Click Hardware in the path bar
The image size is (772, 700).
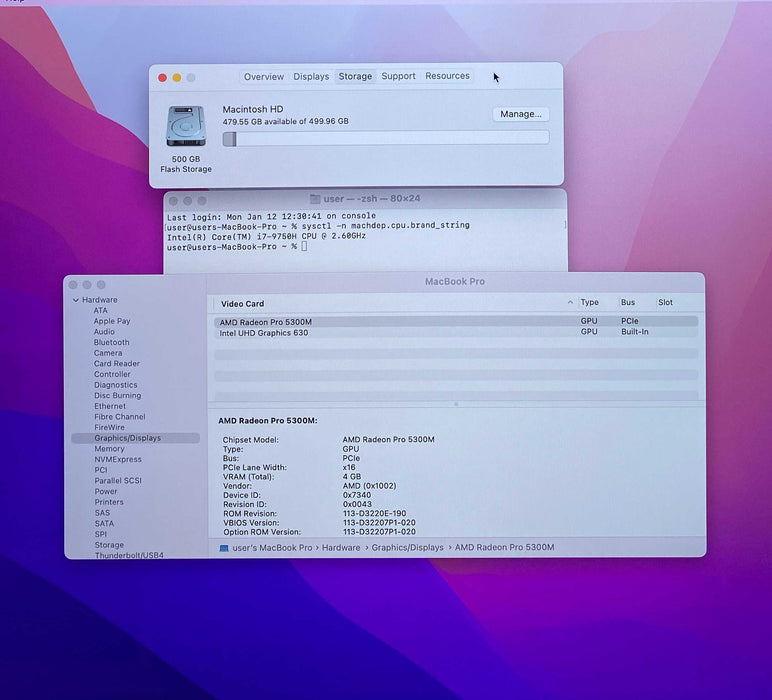(x=341, y=547)
